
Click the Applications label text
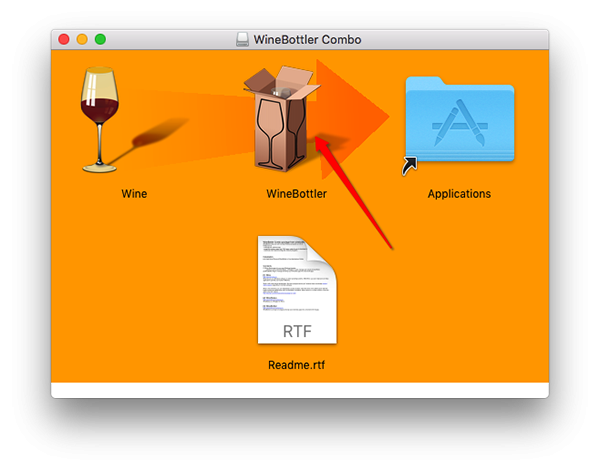[x=459, y=194]
